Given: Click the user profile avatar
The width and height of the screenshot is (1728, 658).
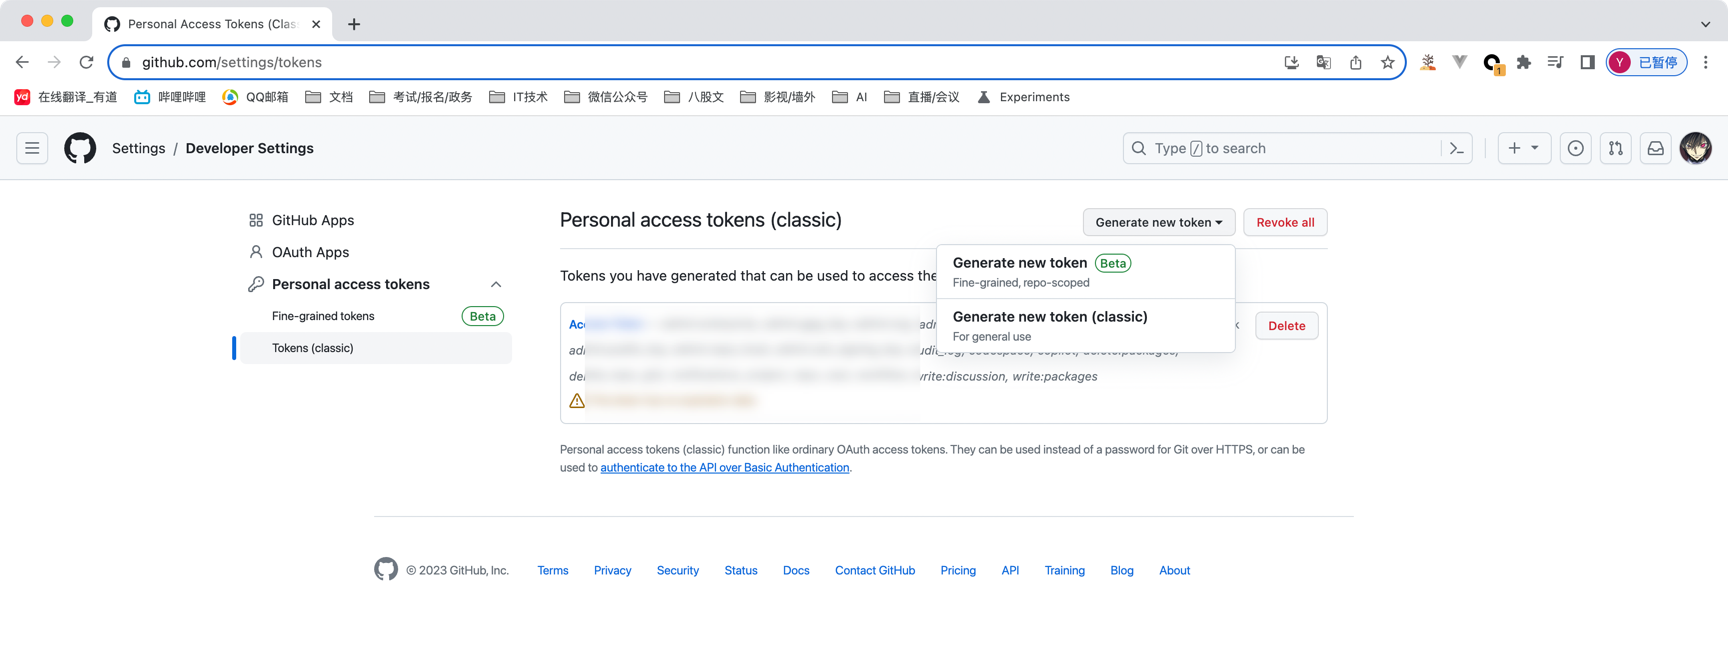Looking at the screenshot, I should pos(1695,148).
